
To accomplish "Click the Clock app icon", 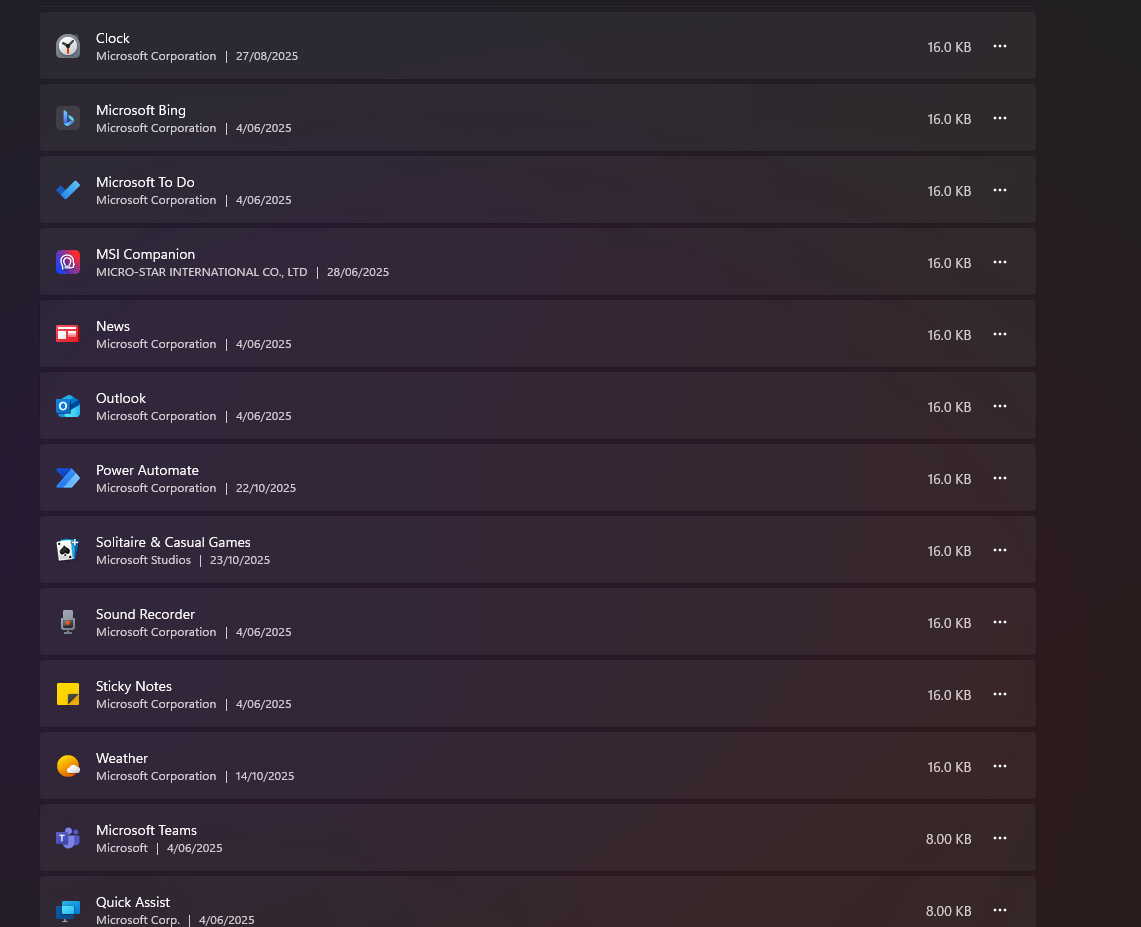I will (x=68, y=46).
